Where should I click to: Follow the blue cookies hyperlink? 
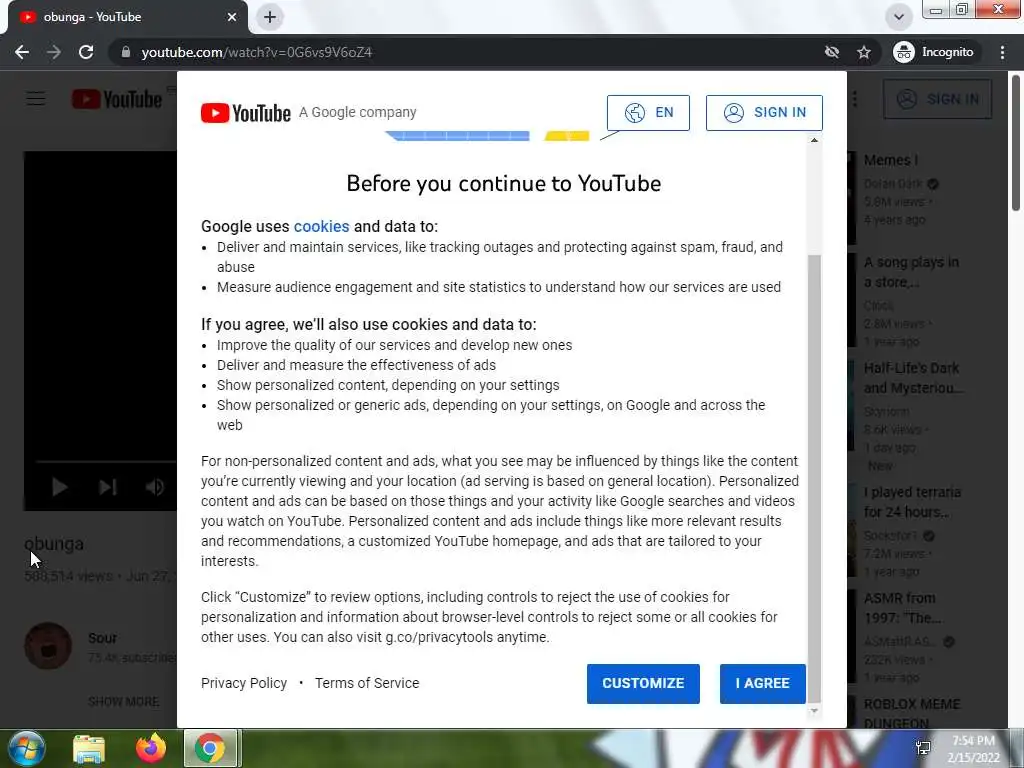pos(321,226)
